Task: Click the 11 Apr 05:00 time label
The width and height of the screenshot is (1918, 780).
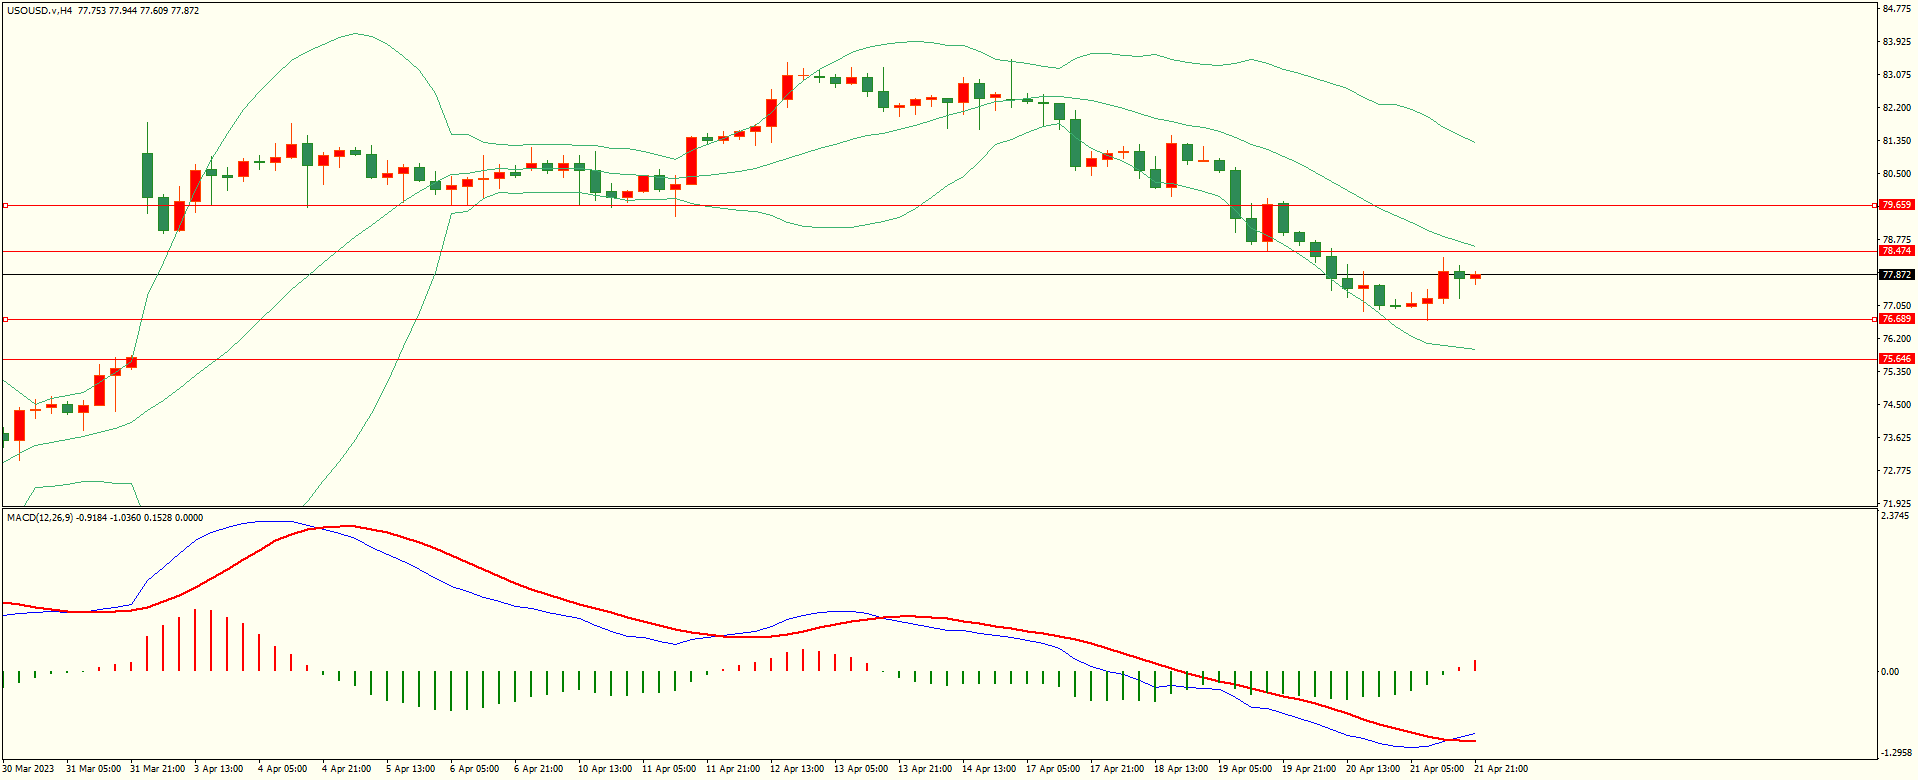Action: click(669, 769)
